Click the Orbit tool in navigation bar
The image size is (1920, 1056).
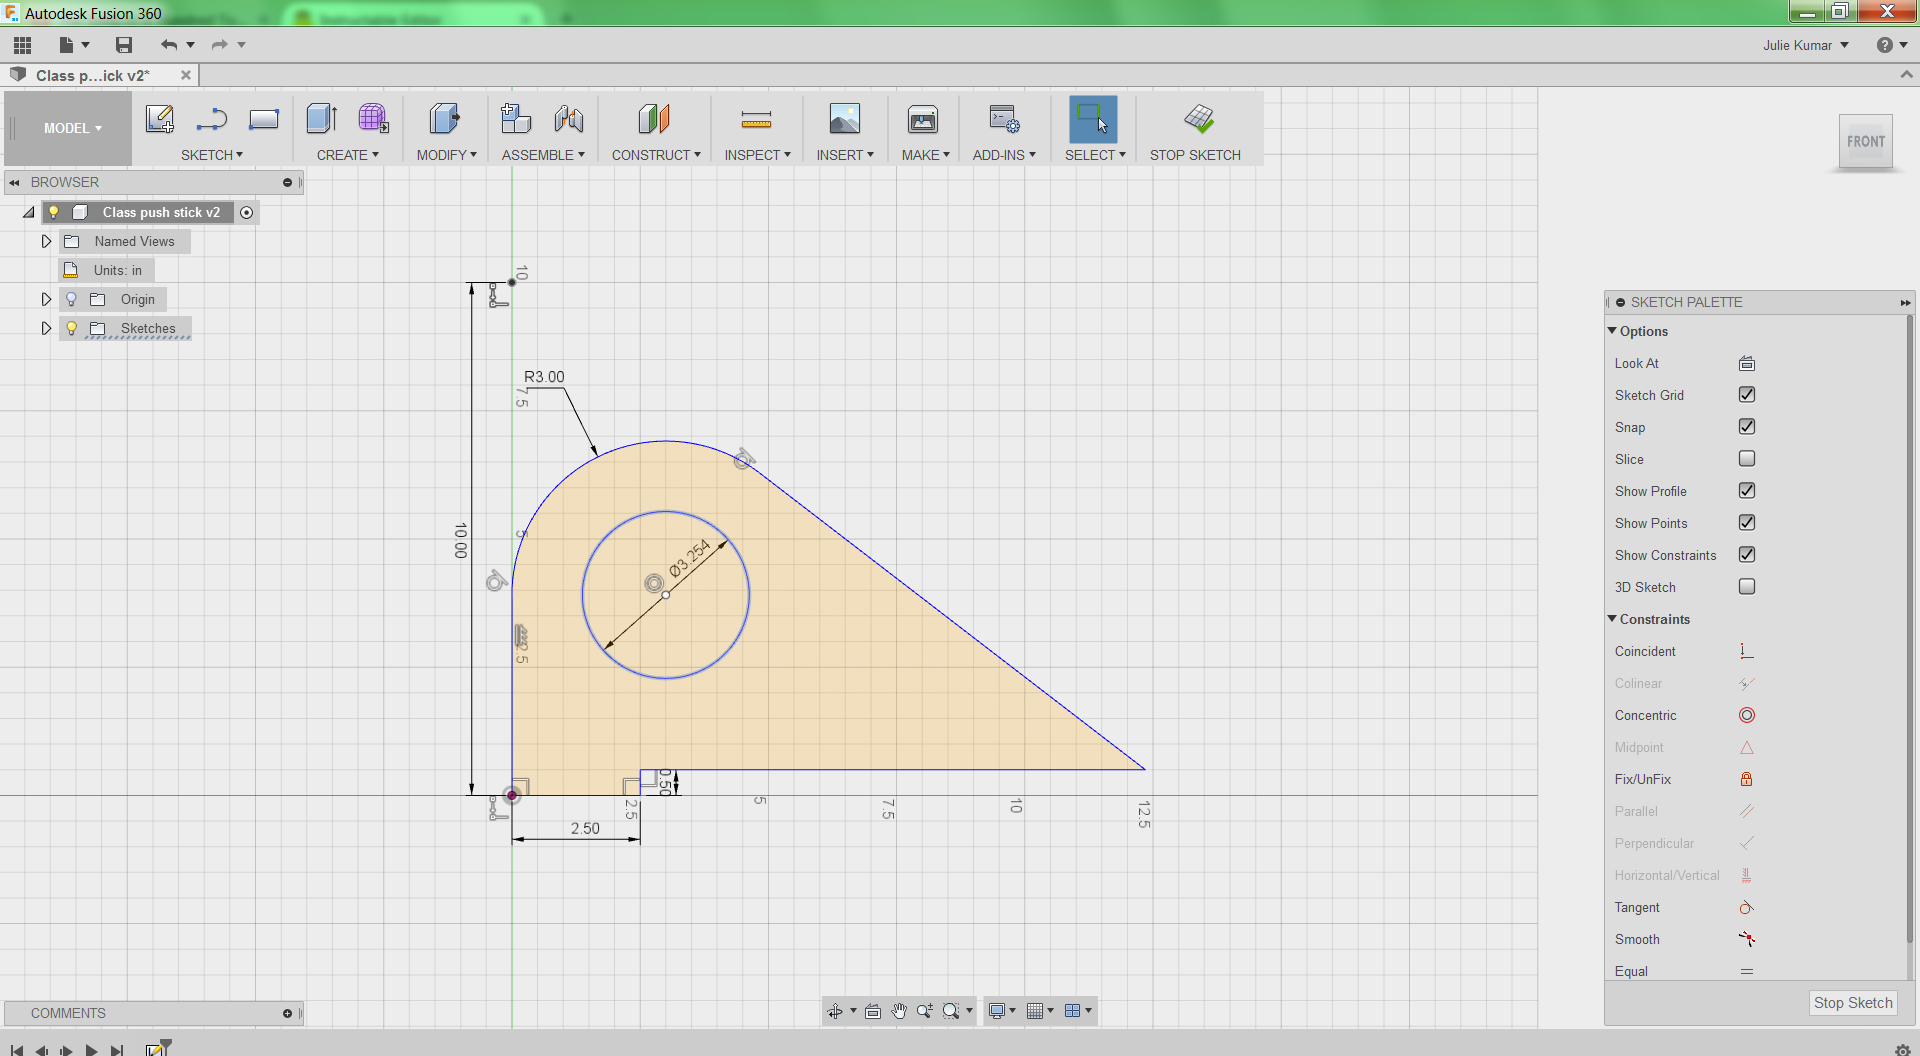tap(835, 1011)
